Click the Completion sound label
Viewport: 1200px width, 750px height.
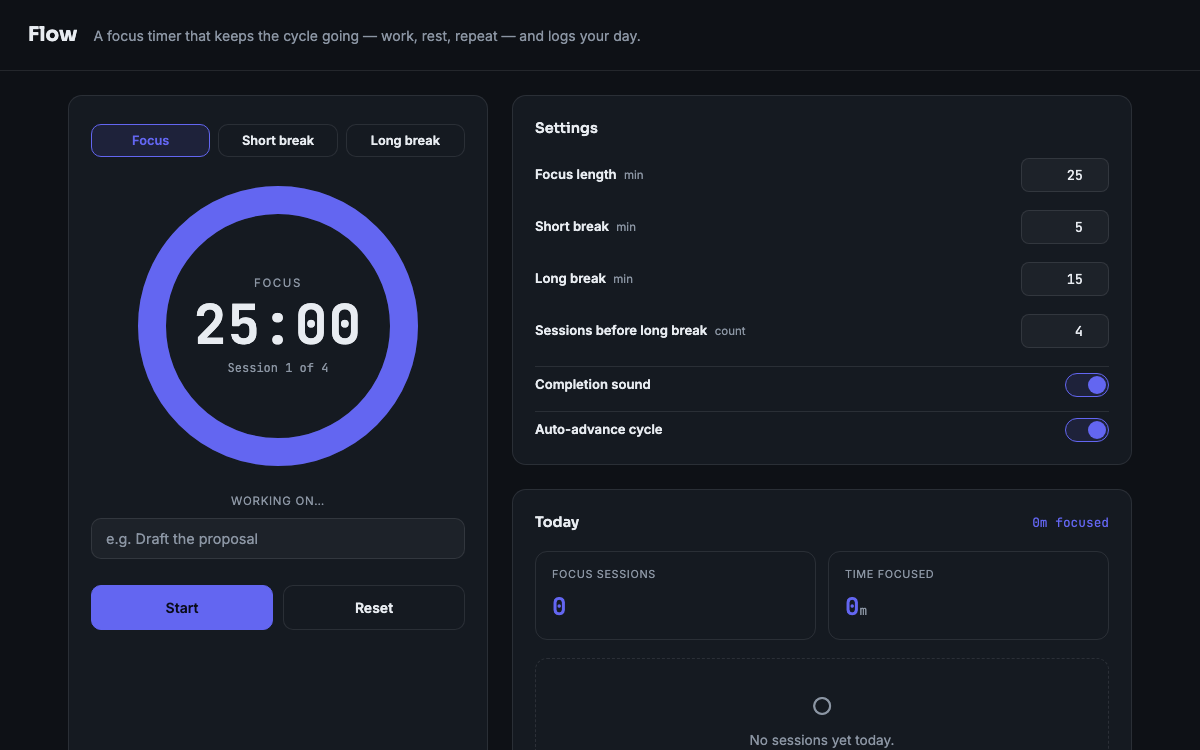tap(593, 385)
